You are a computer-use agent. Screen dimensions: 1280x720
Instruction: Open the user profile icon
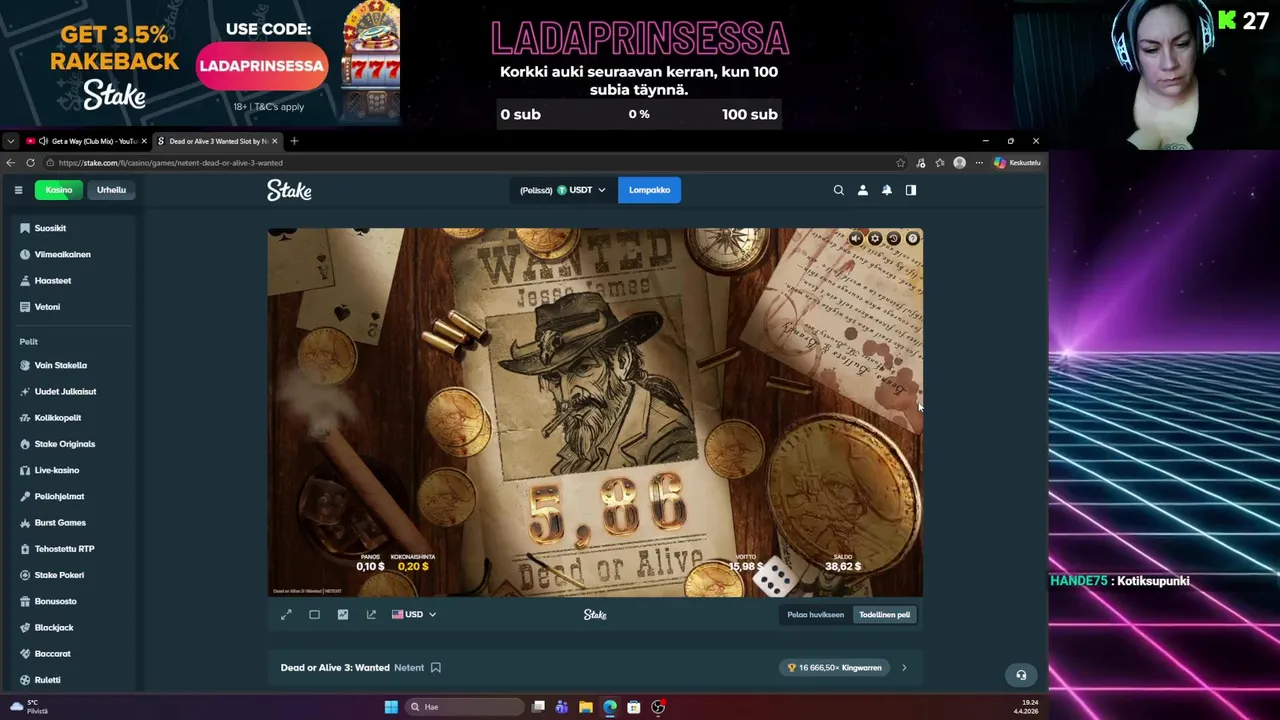click(x=863, y=190)
